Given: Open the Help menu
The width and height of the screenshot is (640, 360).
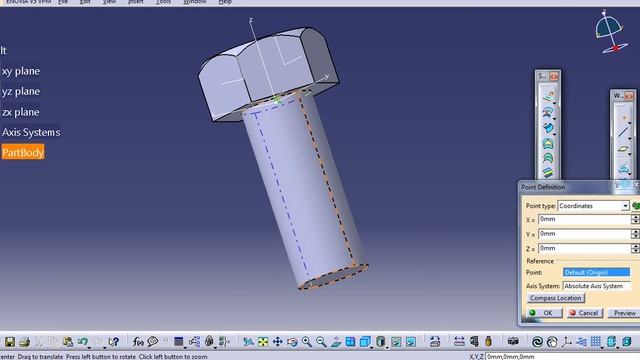Looking at the screenshot, I should click(225, 2).
